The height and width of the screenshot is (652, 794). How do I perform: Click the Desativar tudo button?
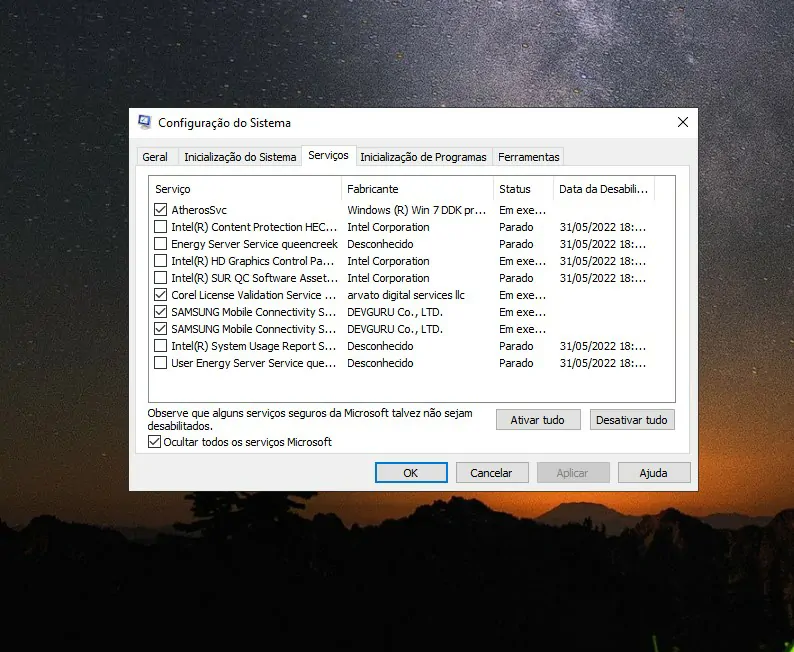(632, 420)
